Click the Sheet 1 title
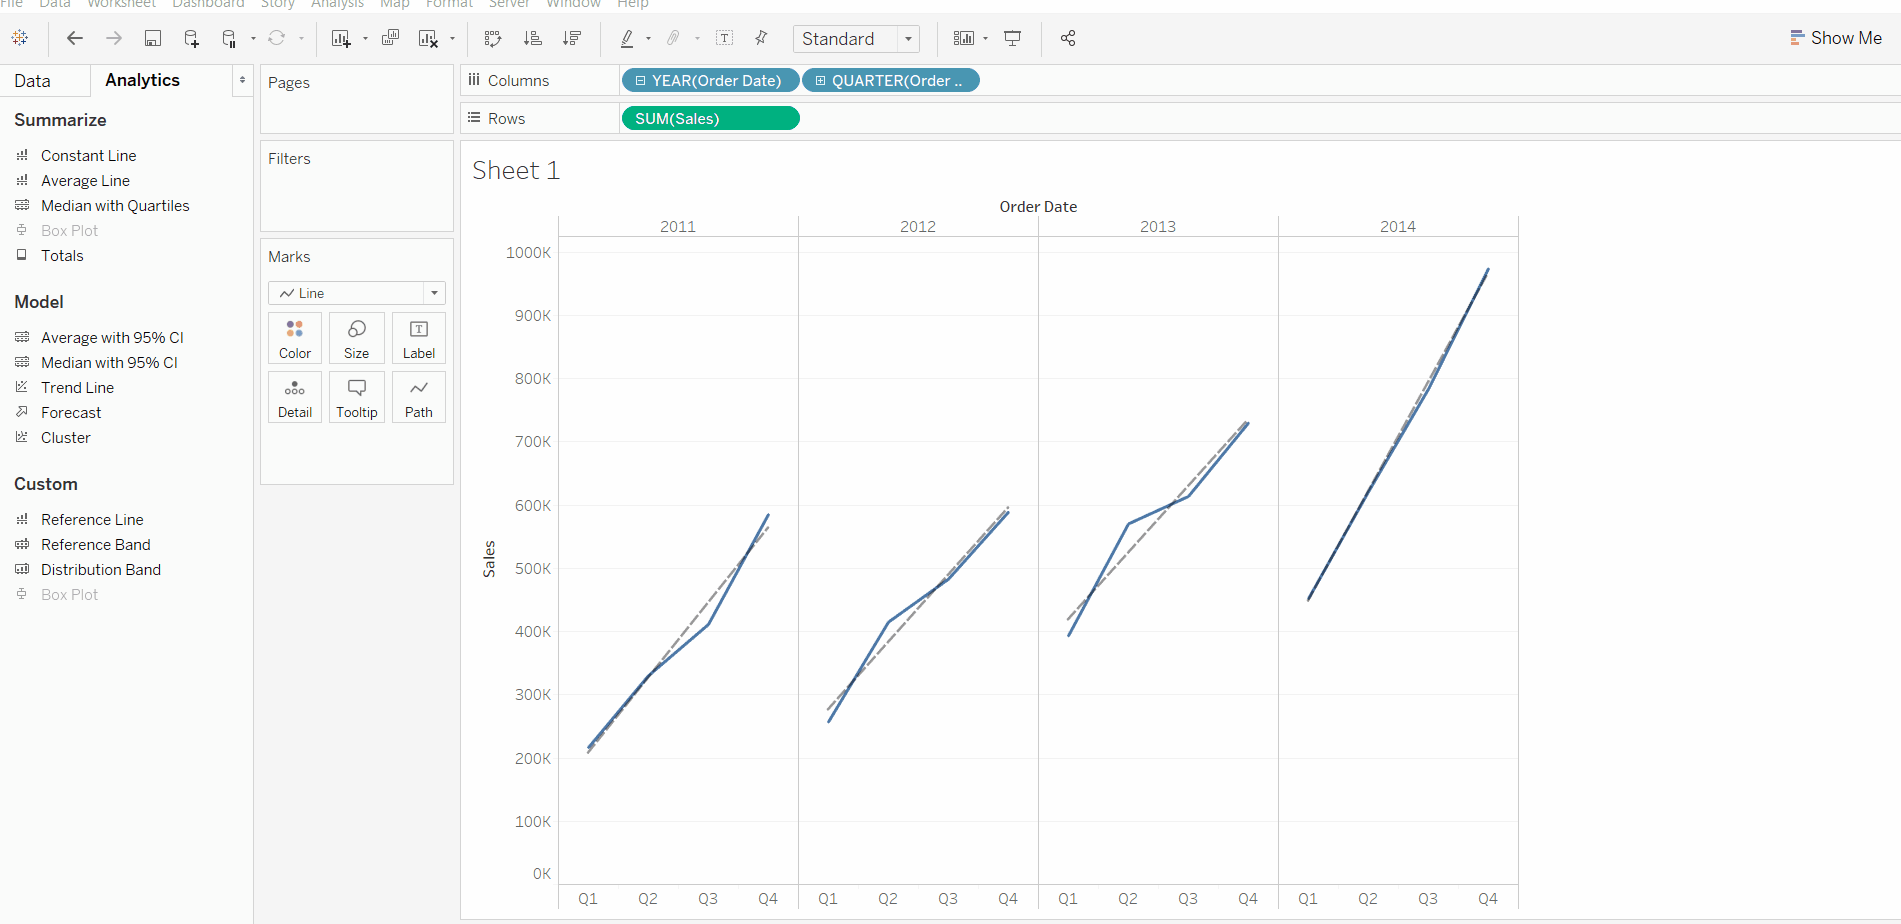 (x=516, y=171)
